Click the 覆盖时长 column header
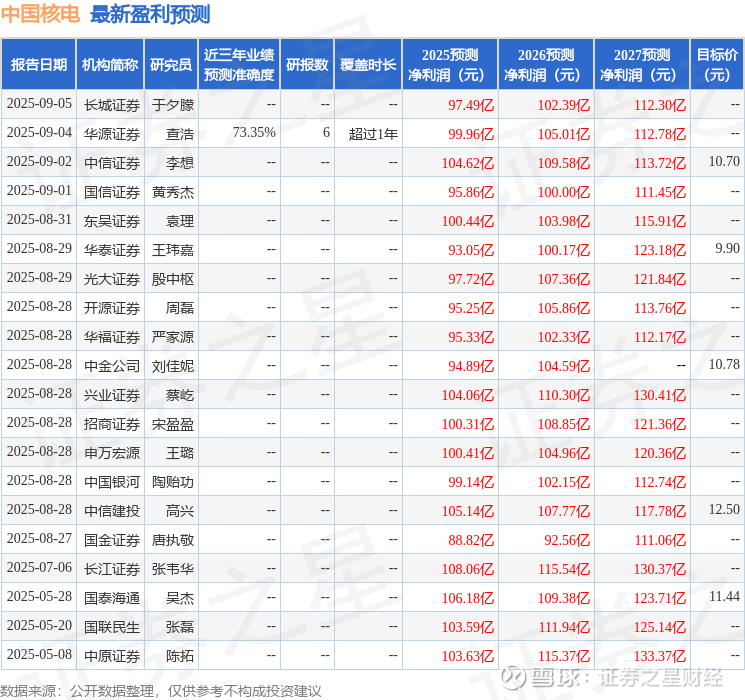Viewport: 745px width, 700px height. [368, 65]
